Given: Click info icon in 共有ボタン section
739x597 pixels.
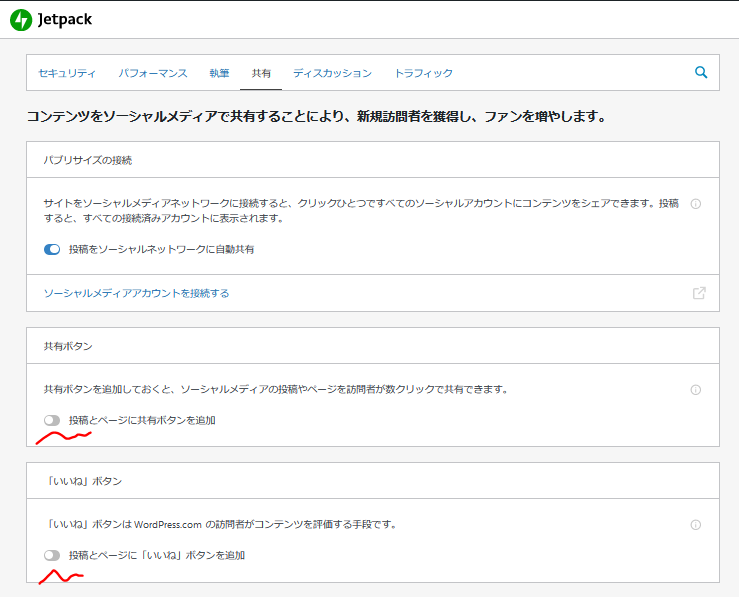Looking at the screenshot, I should pos(696,390).
